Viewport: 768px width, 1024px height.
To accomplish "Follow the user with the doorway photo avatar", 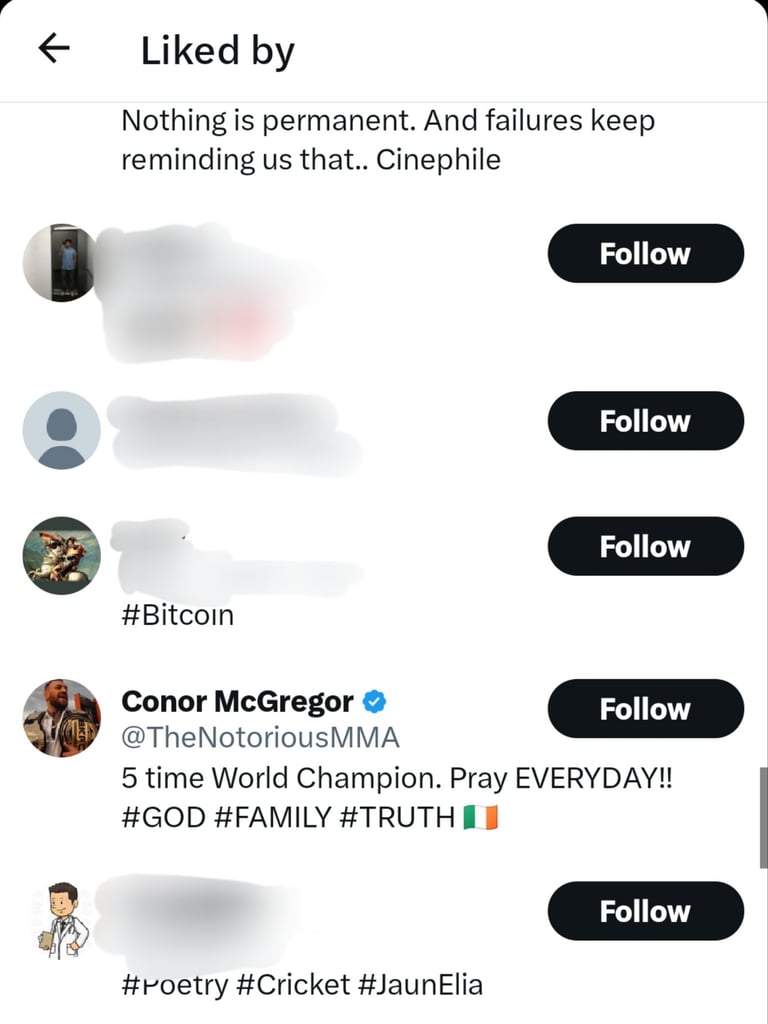I will coord(645,253).
